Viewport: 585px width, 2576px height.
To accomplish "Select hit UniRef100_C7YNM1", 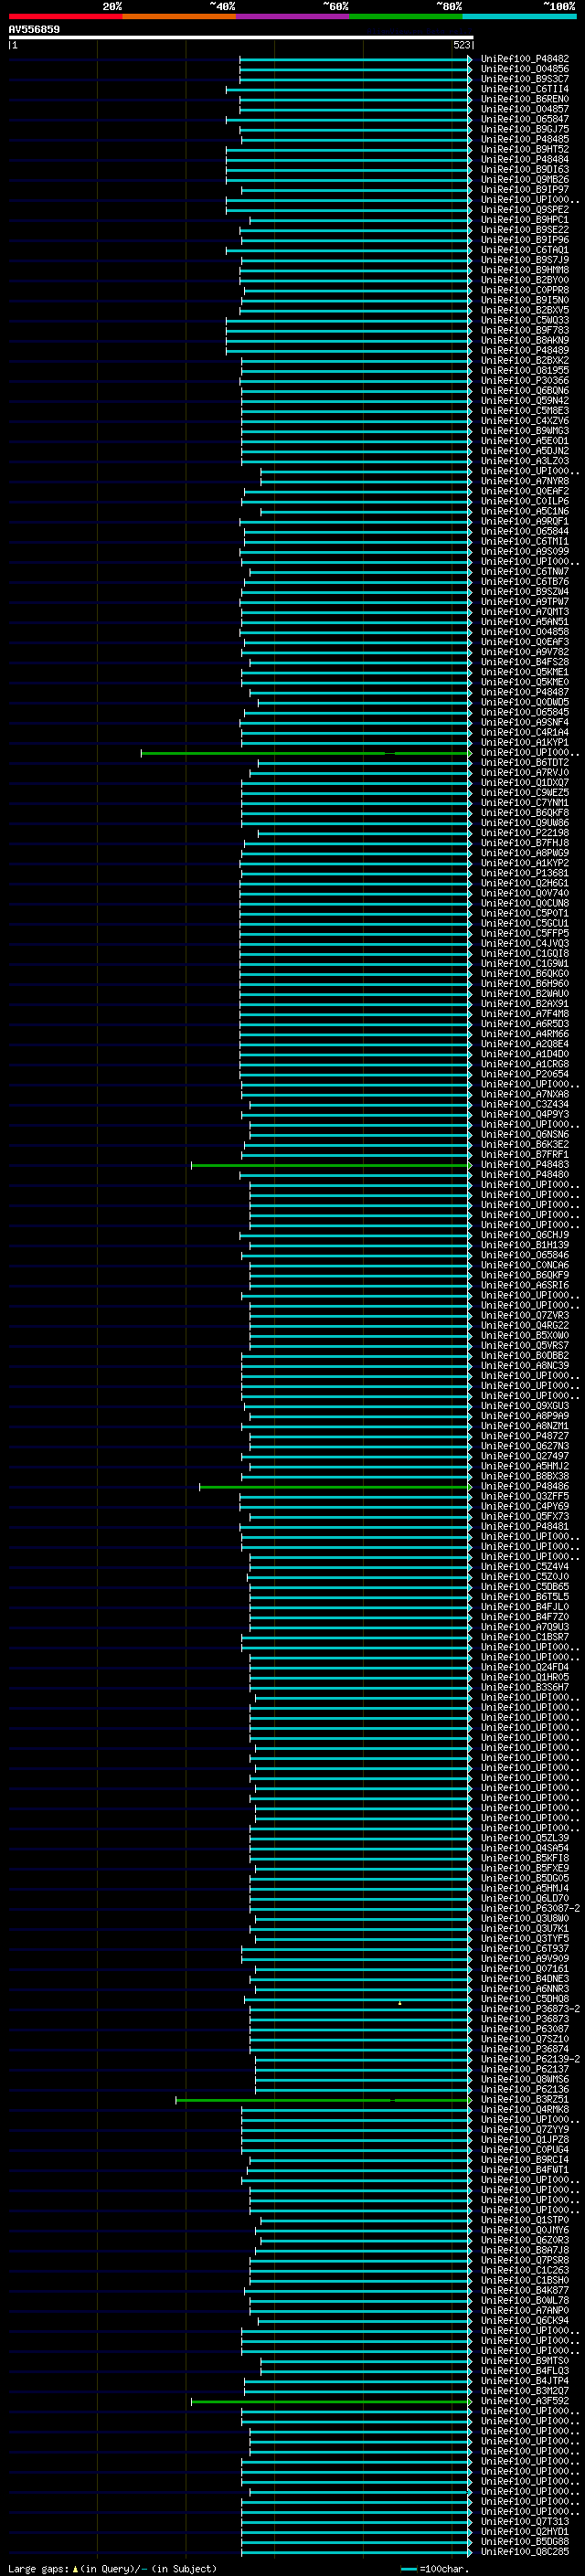I will (524, 803).
